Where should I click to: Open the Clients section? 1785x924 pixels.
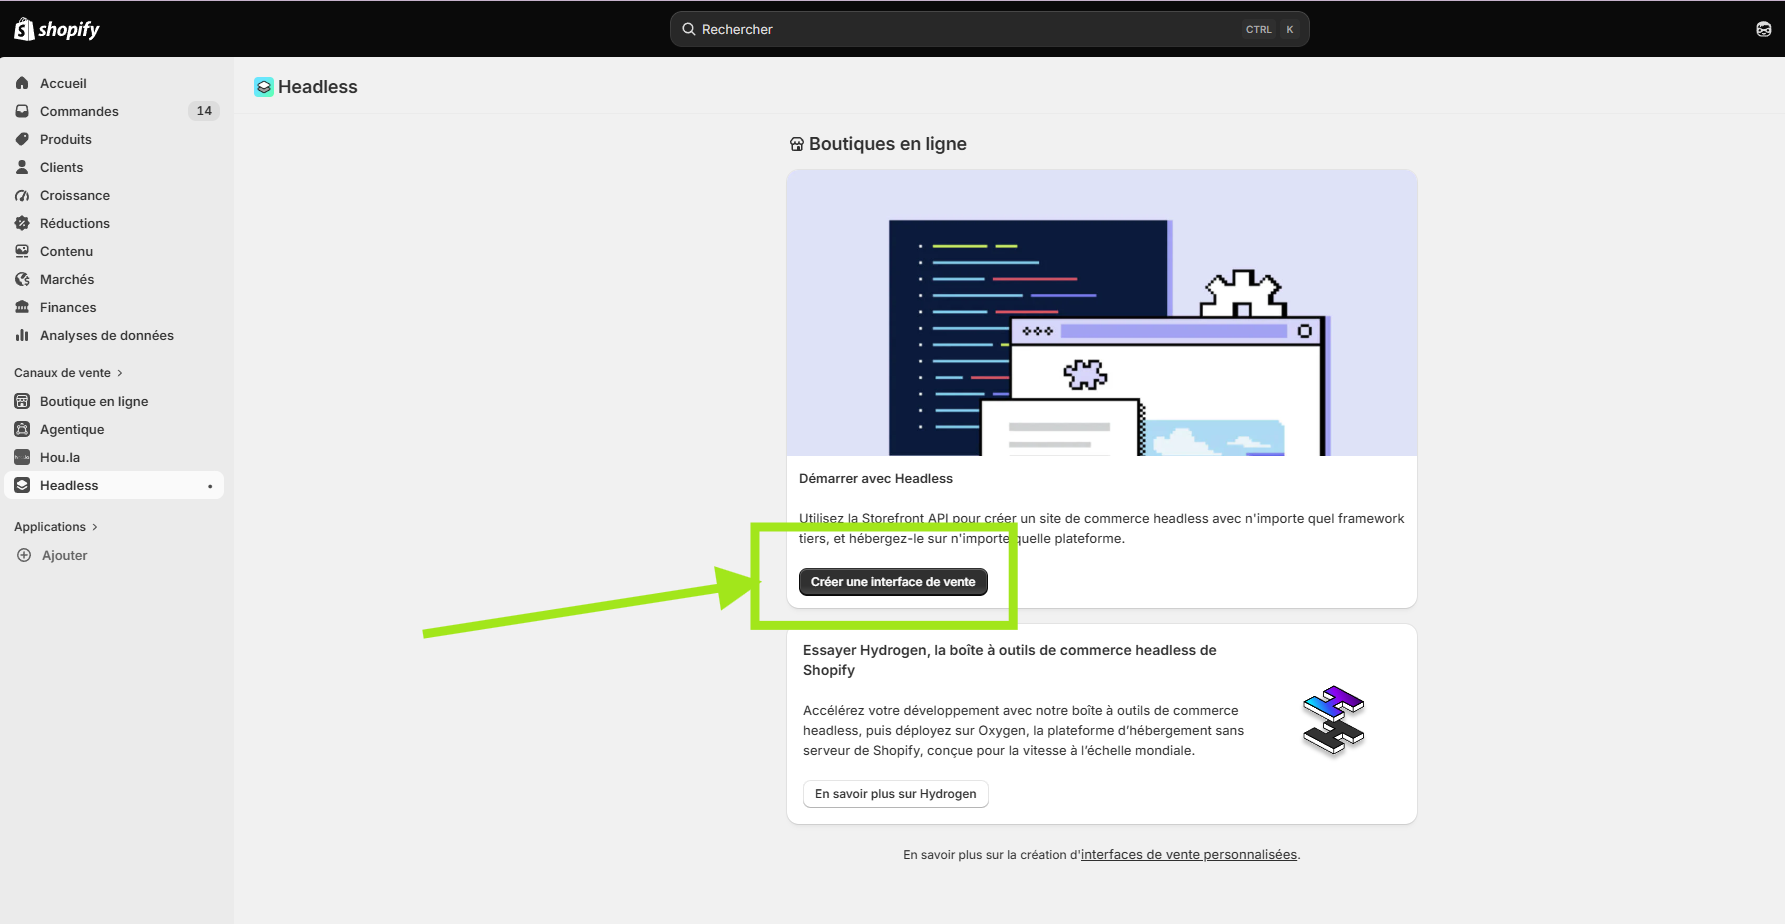(114, 167)
